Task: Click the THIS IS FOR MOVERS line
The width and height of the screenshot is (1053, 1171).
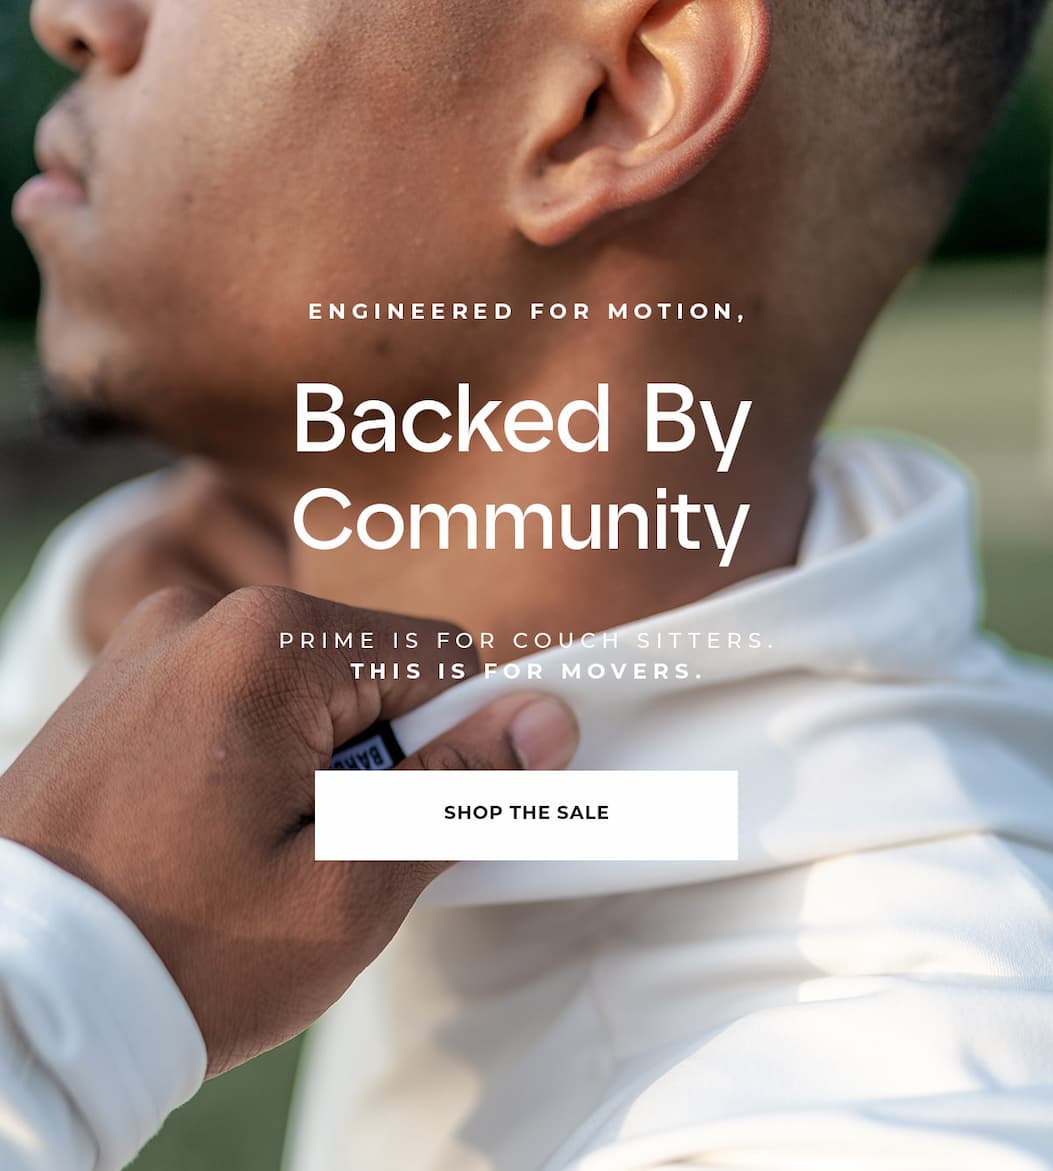Action: (x=526, y=671)
